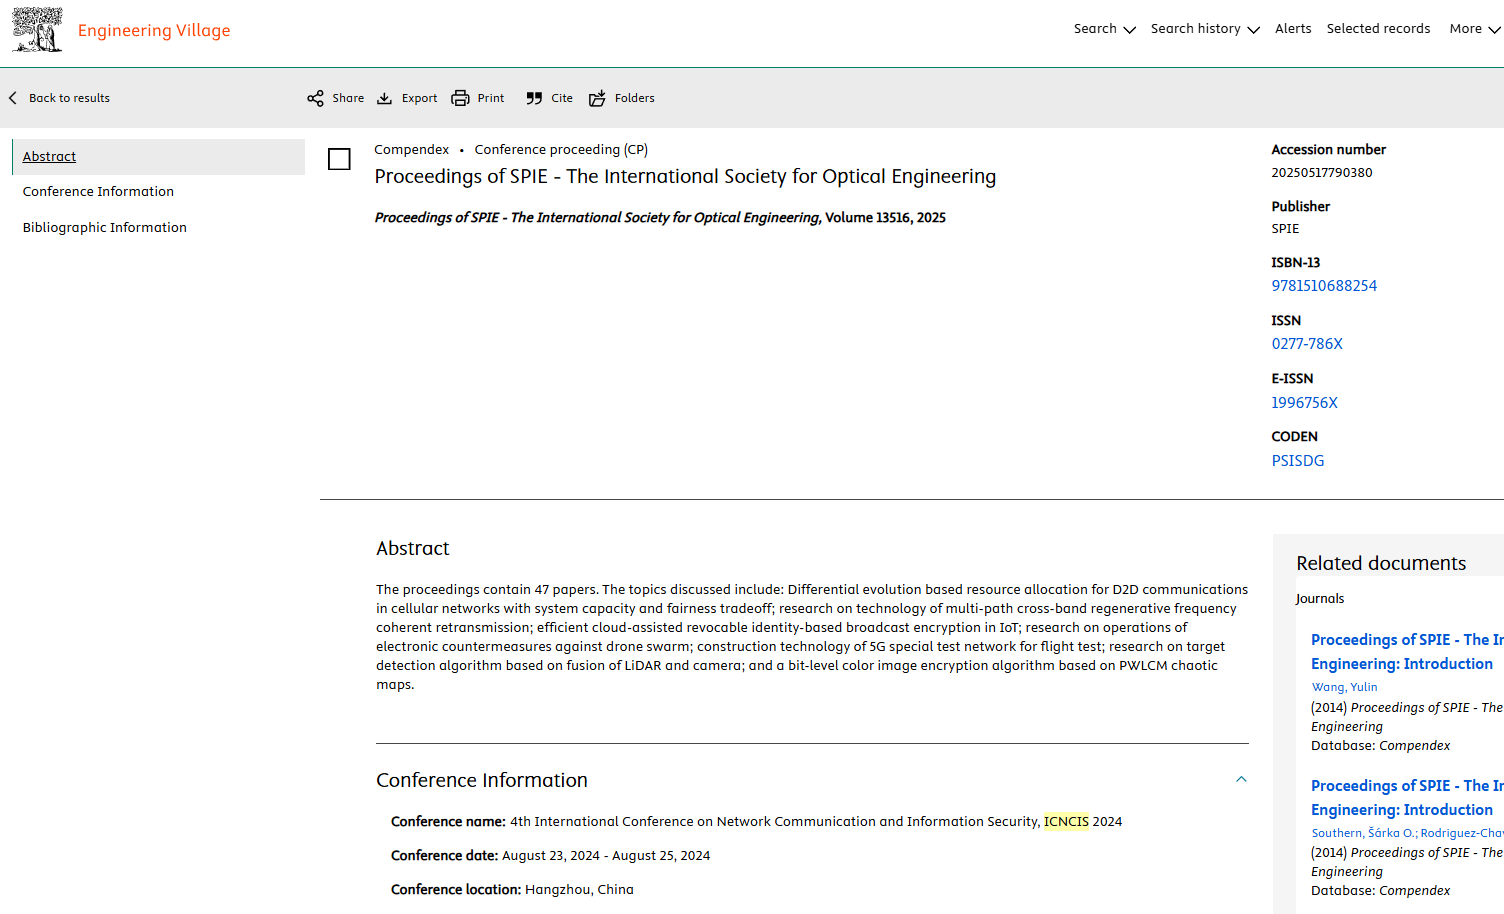Expand the More menu
1504x914 pixels.
1475,29
